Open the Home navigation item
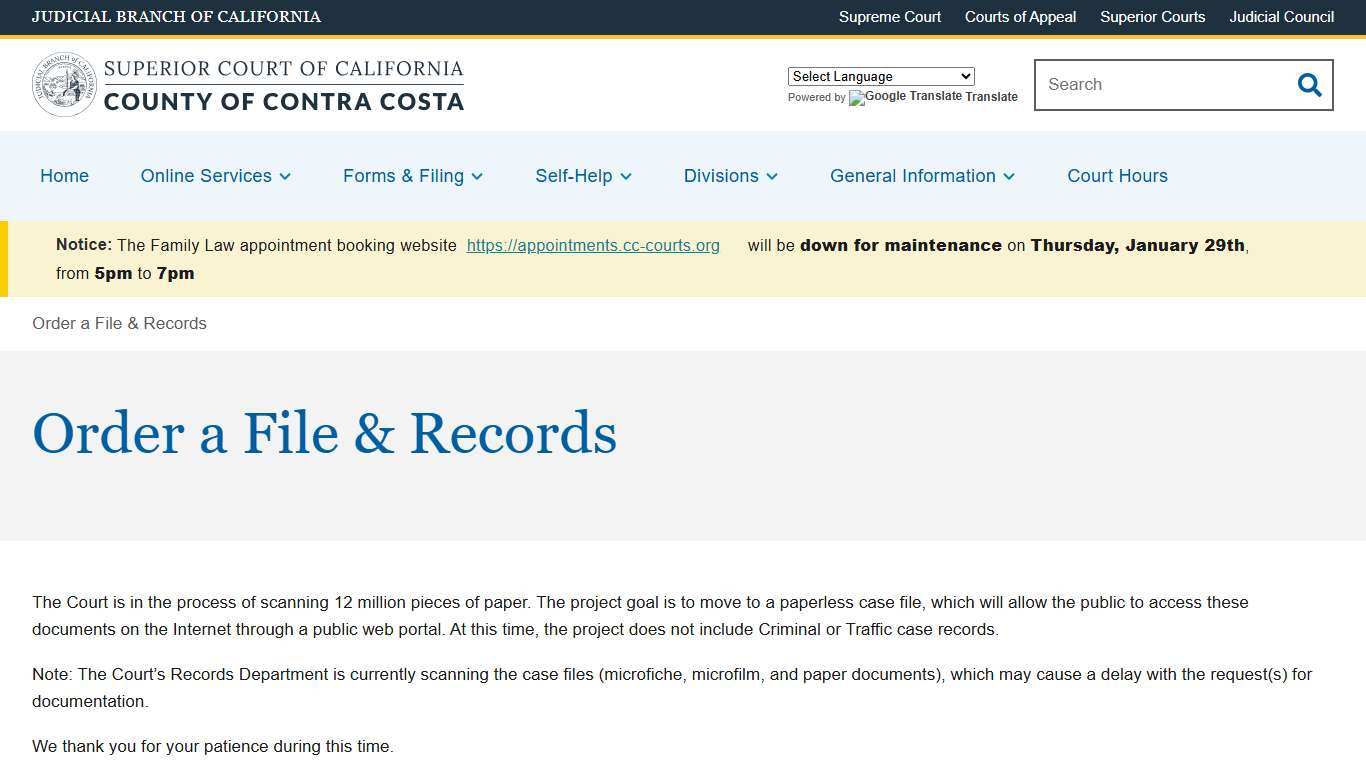 (x=64, y=176)
